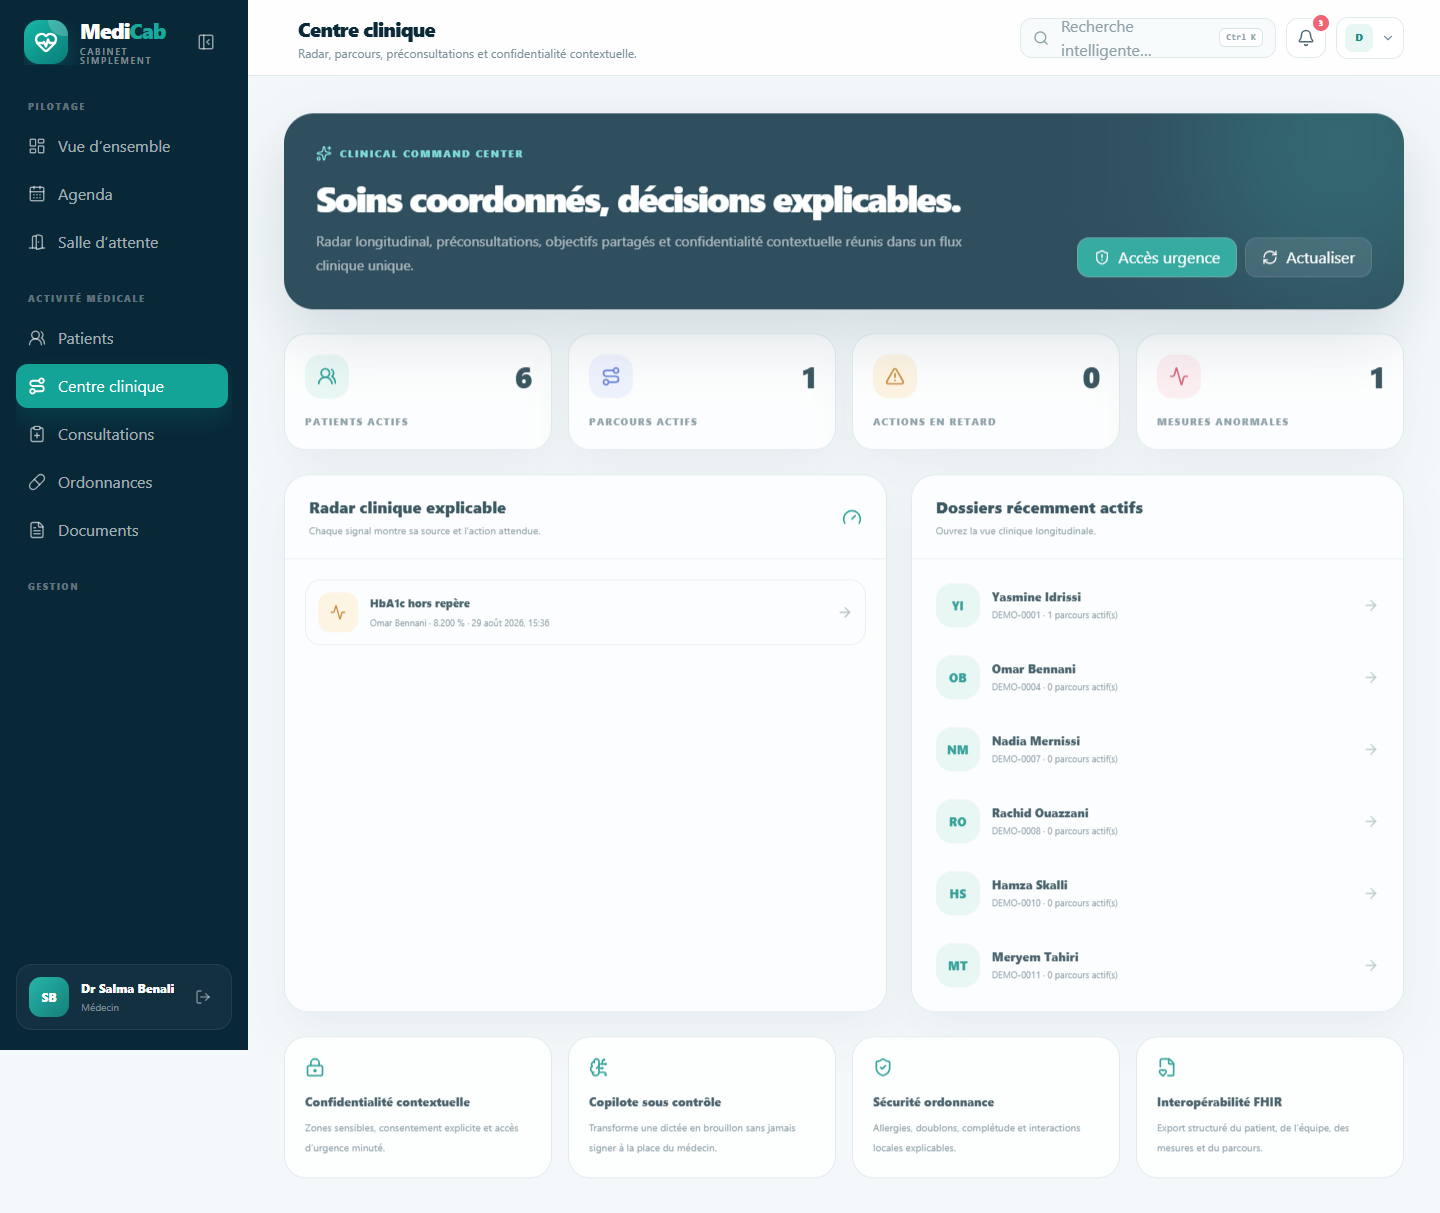
Task: Click the Recherche intelligente search field
Action: click(1148, 38)
